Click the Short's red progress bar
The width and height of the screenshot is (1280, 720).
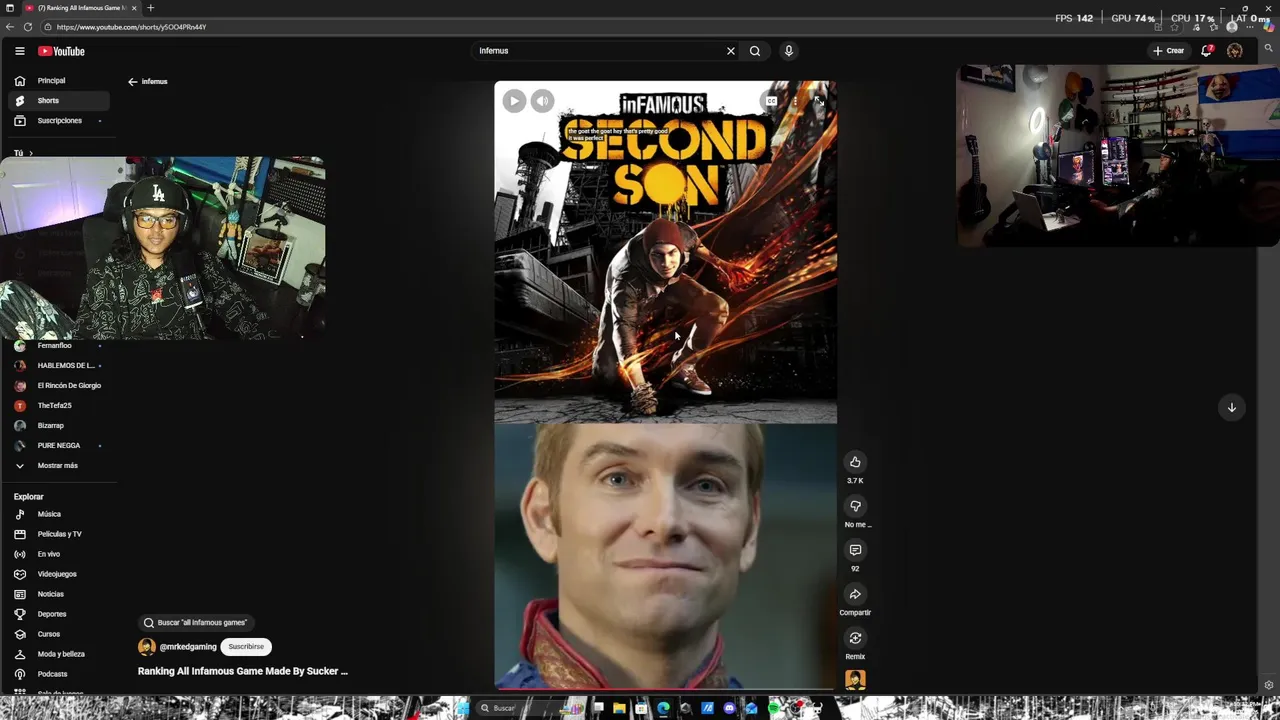(x=665, y=688)
